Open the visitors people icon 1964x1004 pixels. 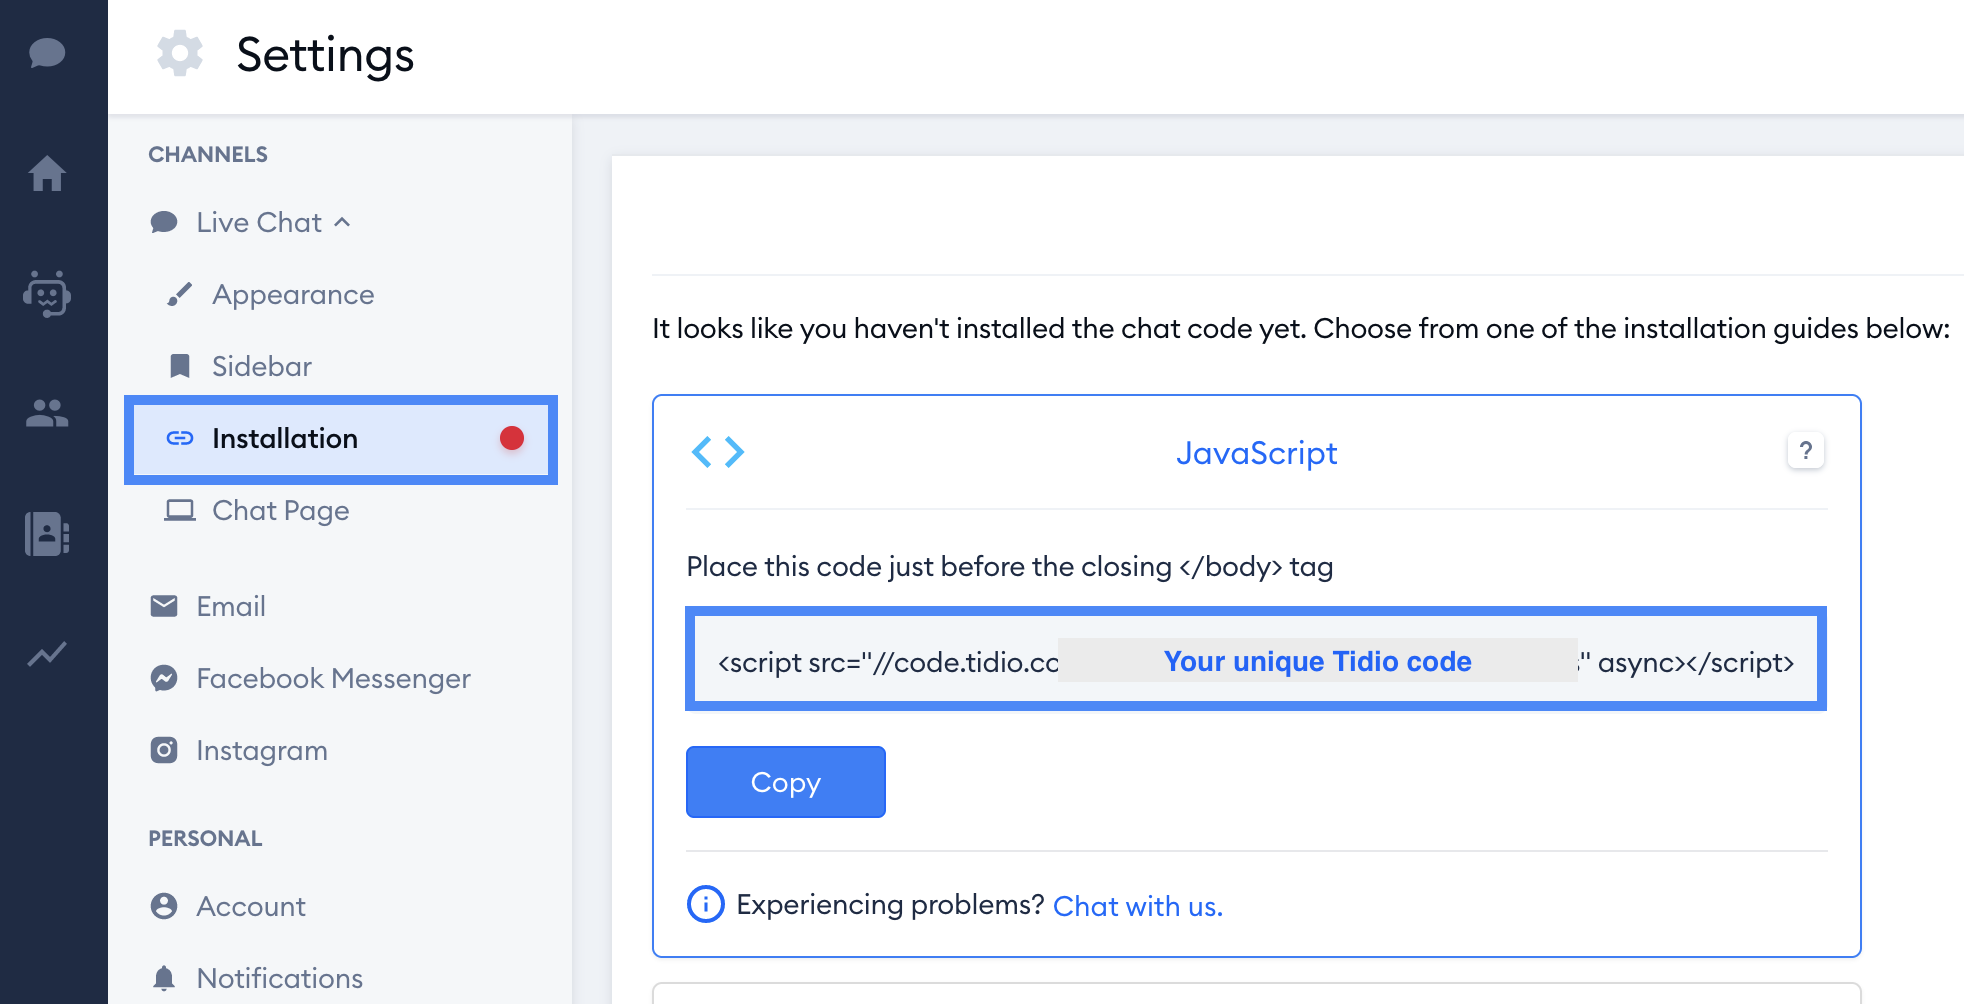point(47,413)
